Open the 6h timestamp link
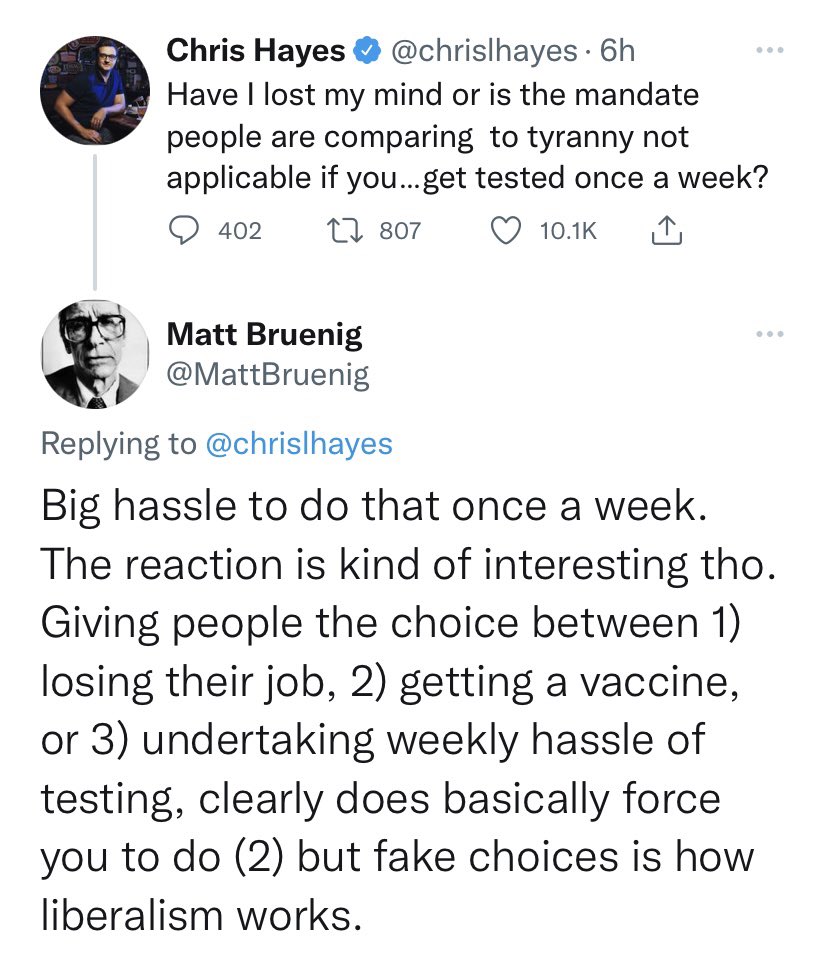The width and height of the screenshot is (828, 969). (617, 51)
